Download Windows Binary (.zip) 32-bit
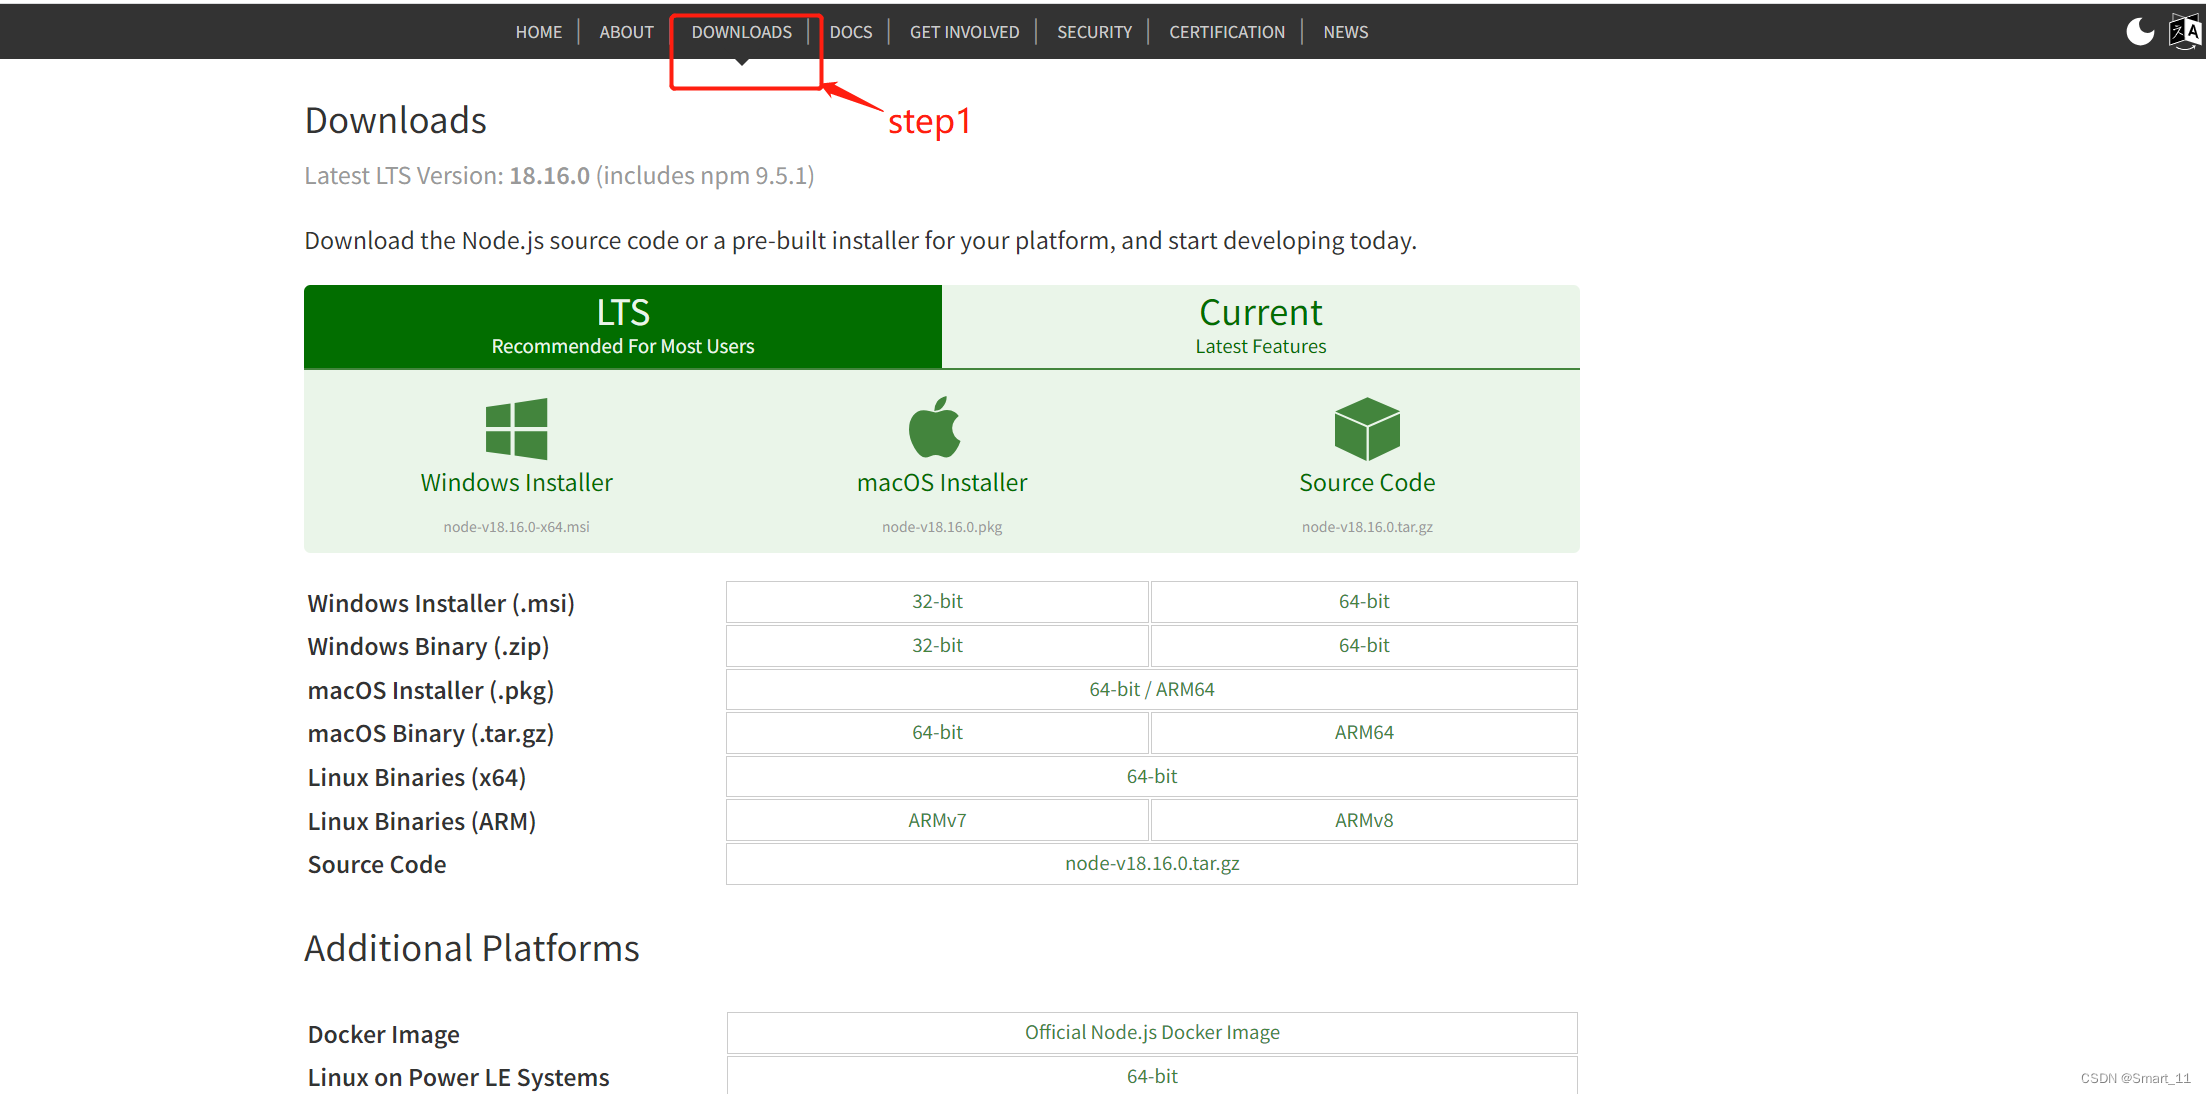 click(x=937, y=646)
